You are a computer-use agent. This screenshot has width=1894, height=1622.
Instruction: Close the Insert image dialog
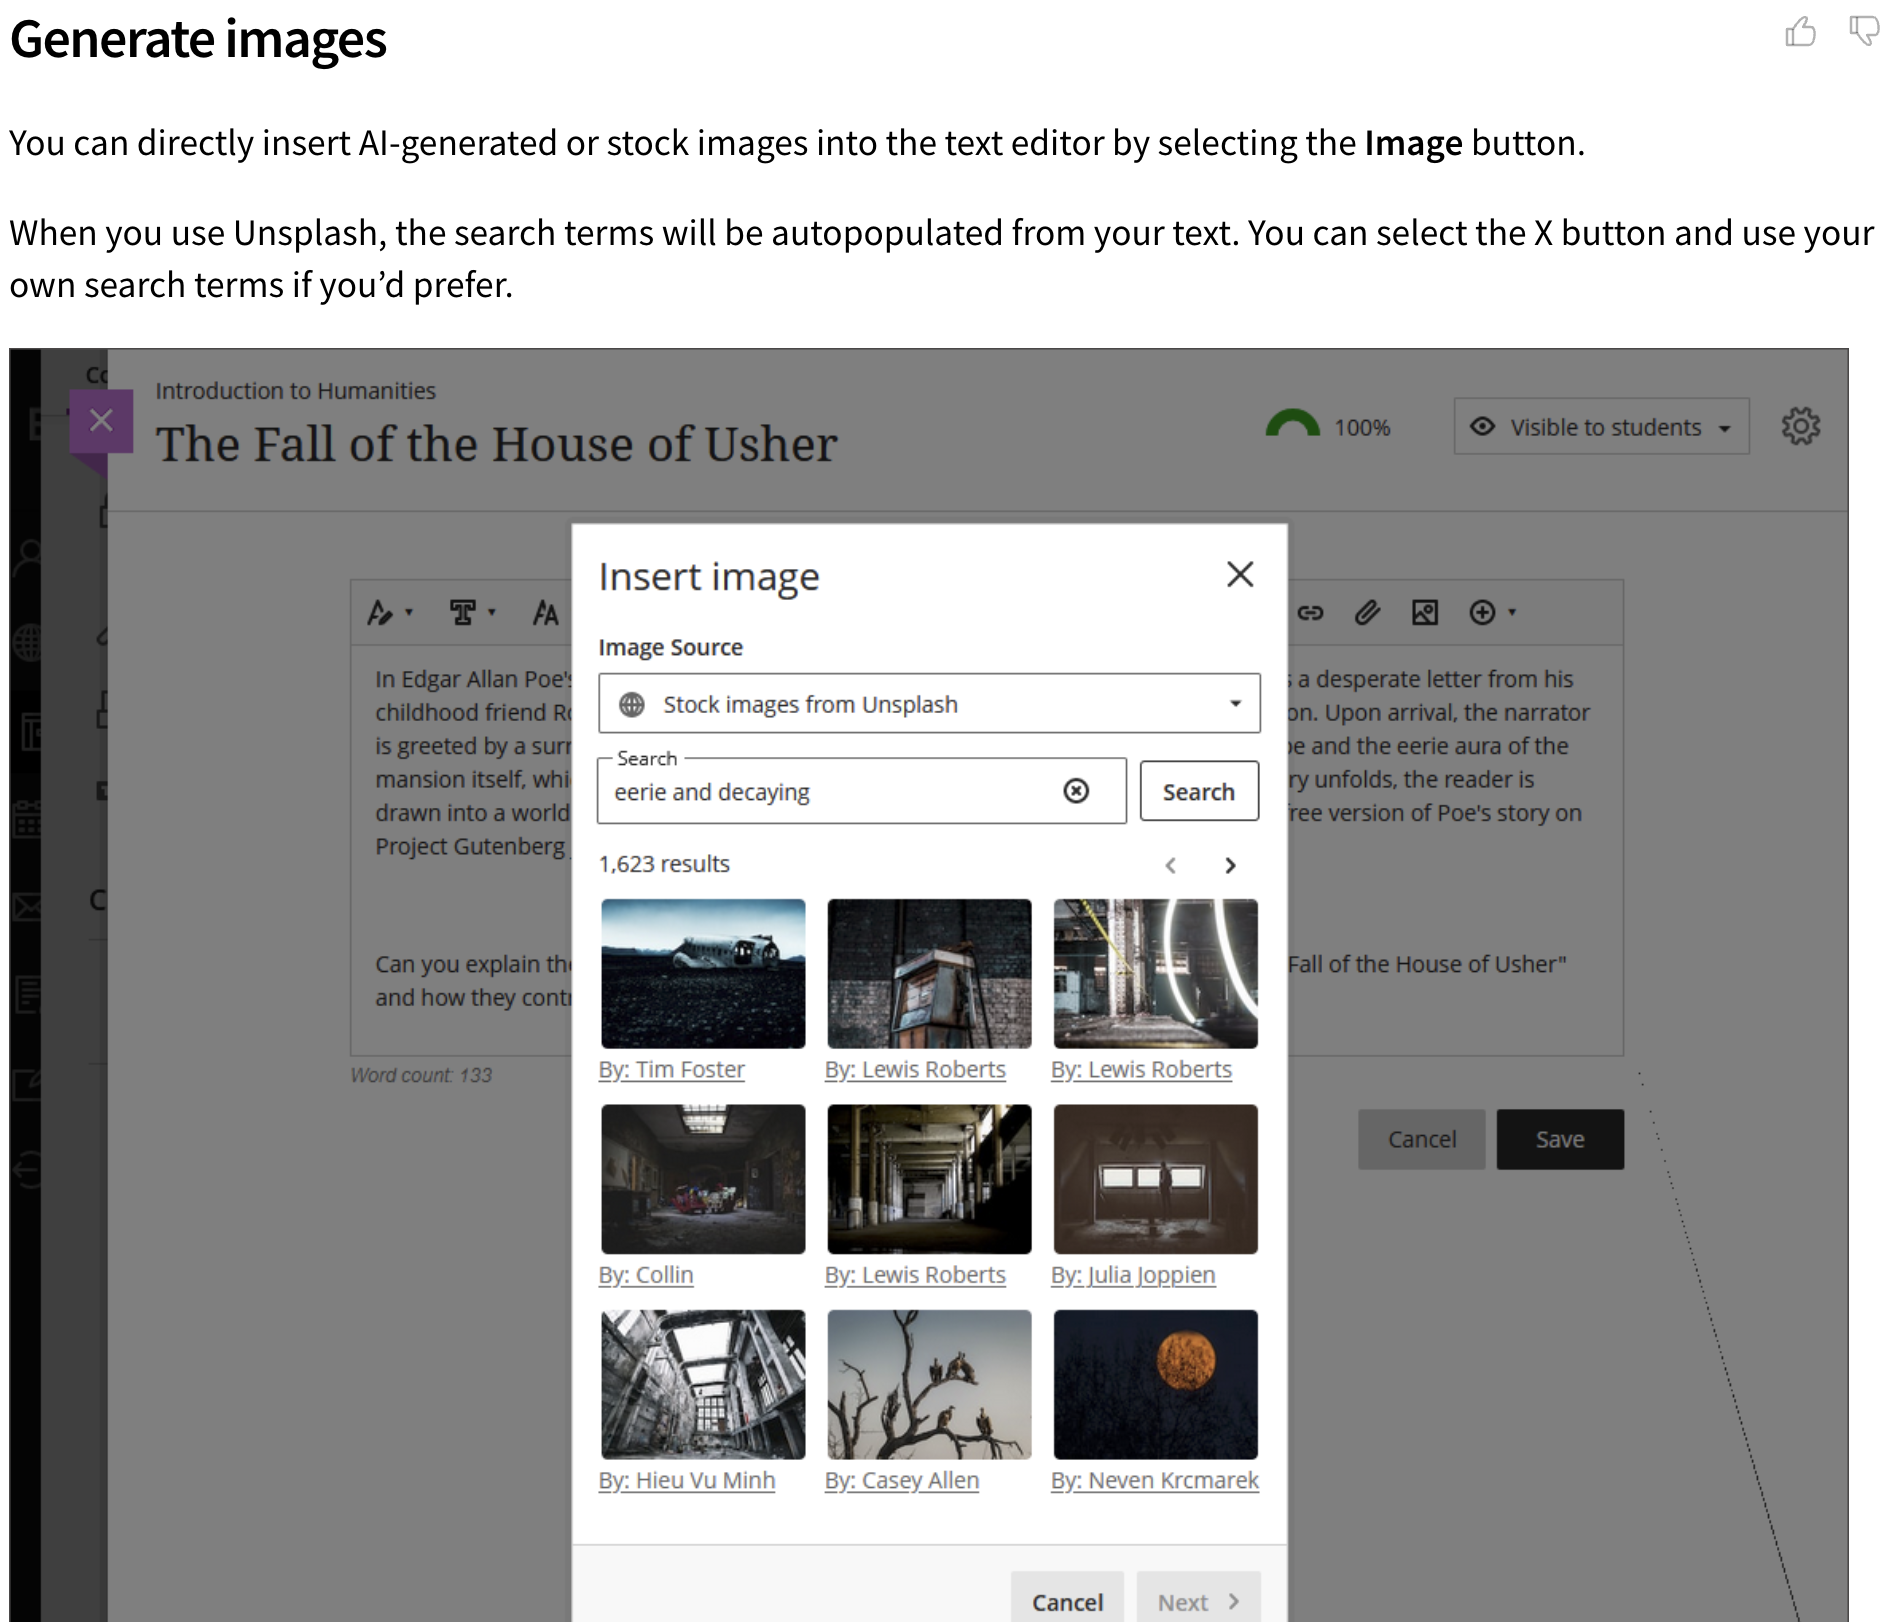(1240, 574)
